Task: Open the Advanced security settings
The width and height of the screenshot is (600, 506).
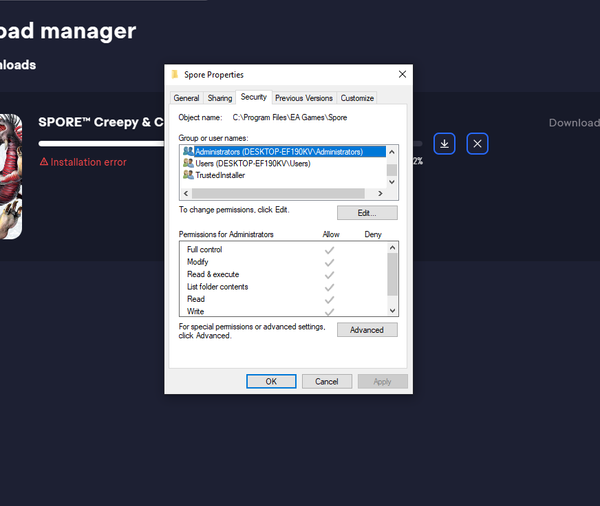Action: 367,330
